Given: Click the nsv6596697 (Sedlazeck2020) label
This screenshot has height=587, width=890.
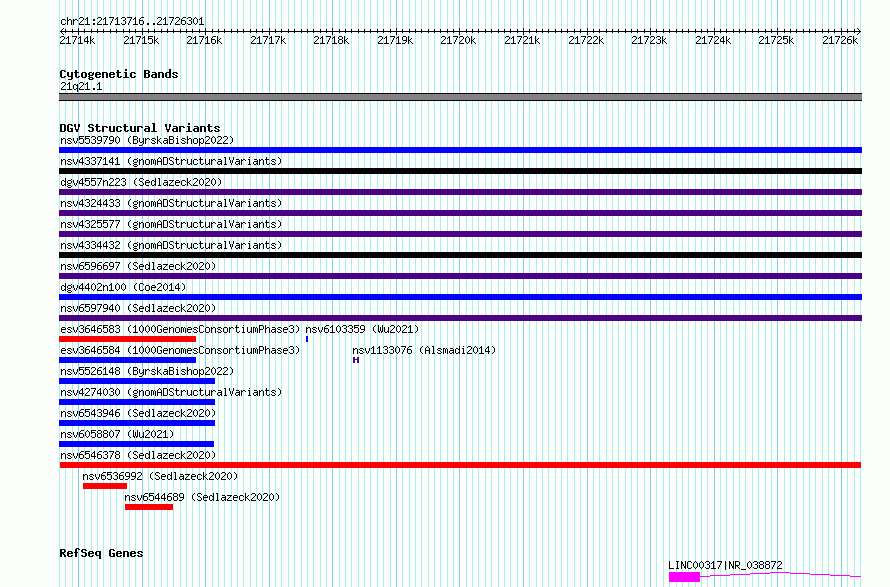Looking at the screenshot, I should 138,266.
